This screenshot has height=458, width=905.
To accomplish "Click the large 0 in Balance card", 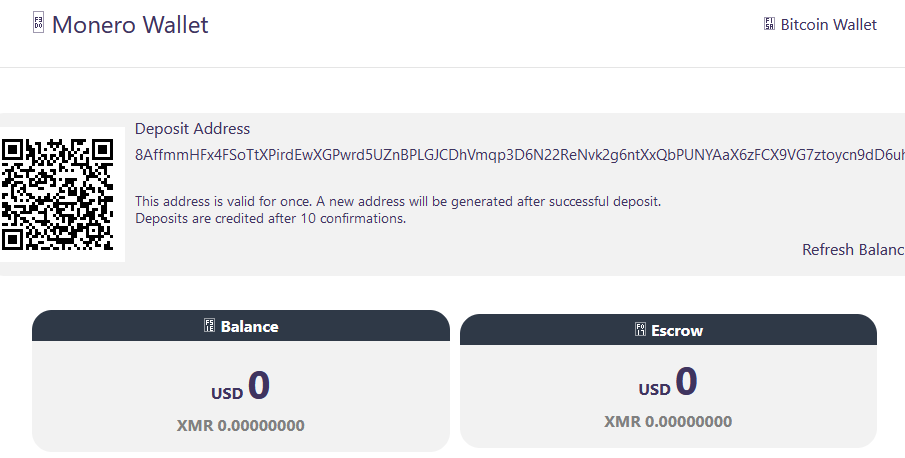I will (x=259, y=386).
